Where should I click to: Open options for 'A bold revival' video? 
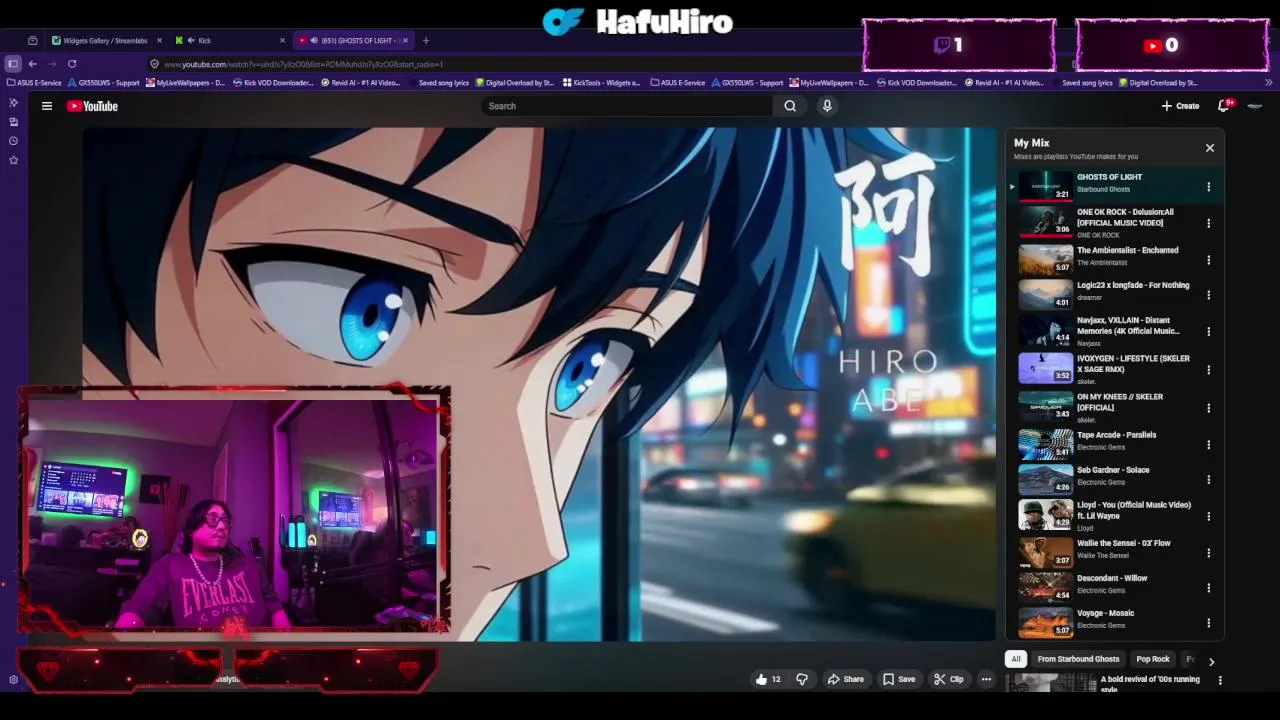click(1220, 680)
